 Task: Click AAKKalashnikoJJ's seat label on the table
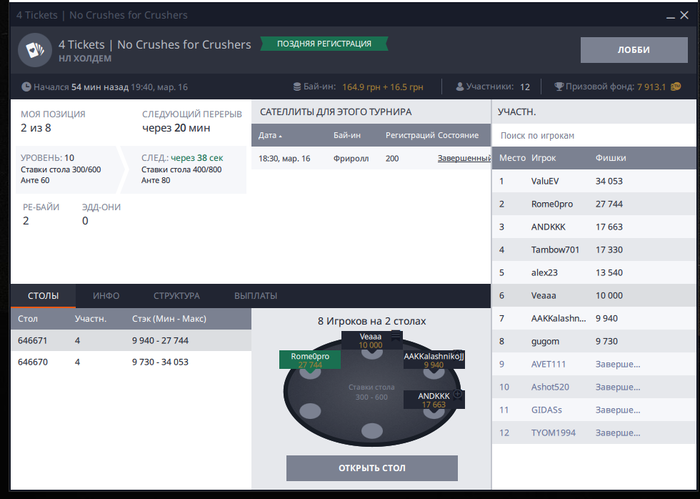pyautogui.click(x=434, y=360)
